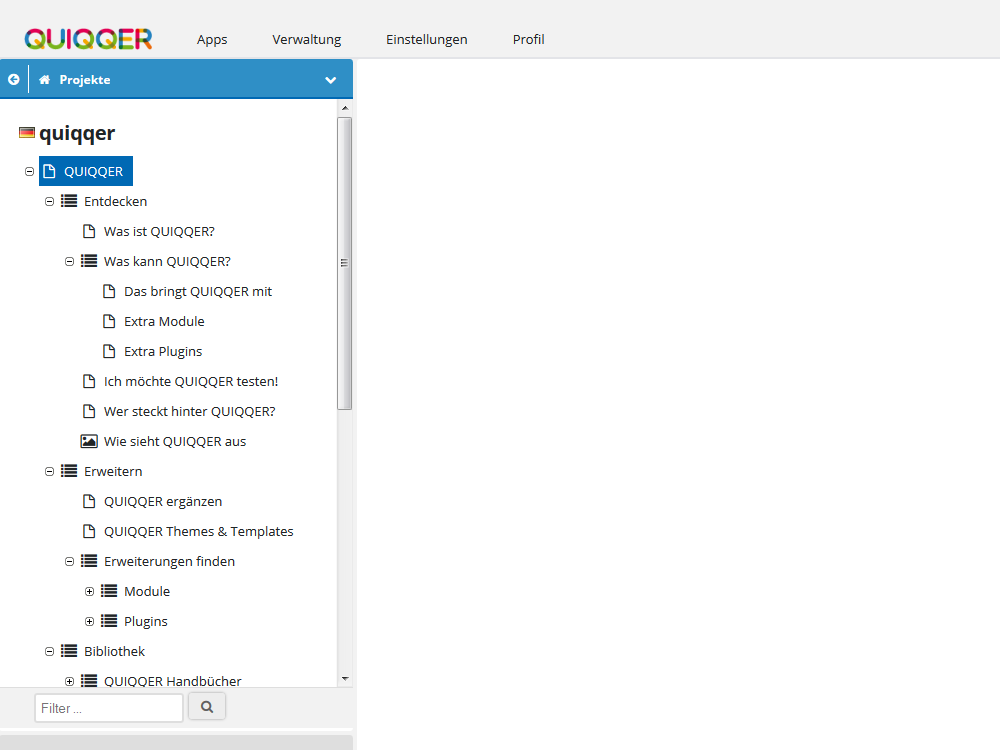Screen dimensions: 1000x750
Task: Expand the QUIQQER Handbücher branch
Action: pos(70,681)
